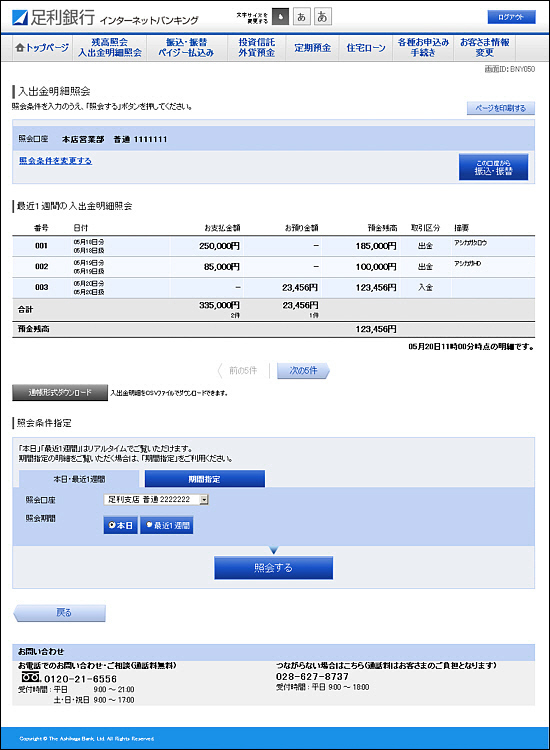This screenshot has height=750, width=550.
Task: Select the 本日 radio option
Action: (121, 525)
